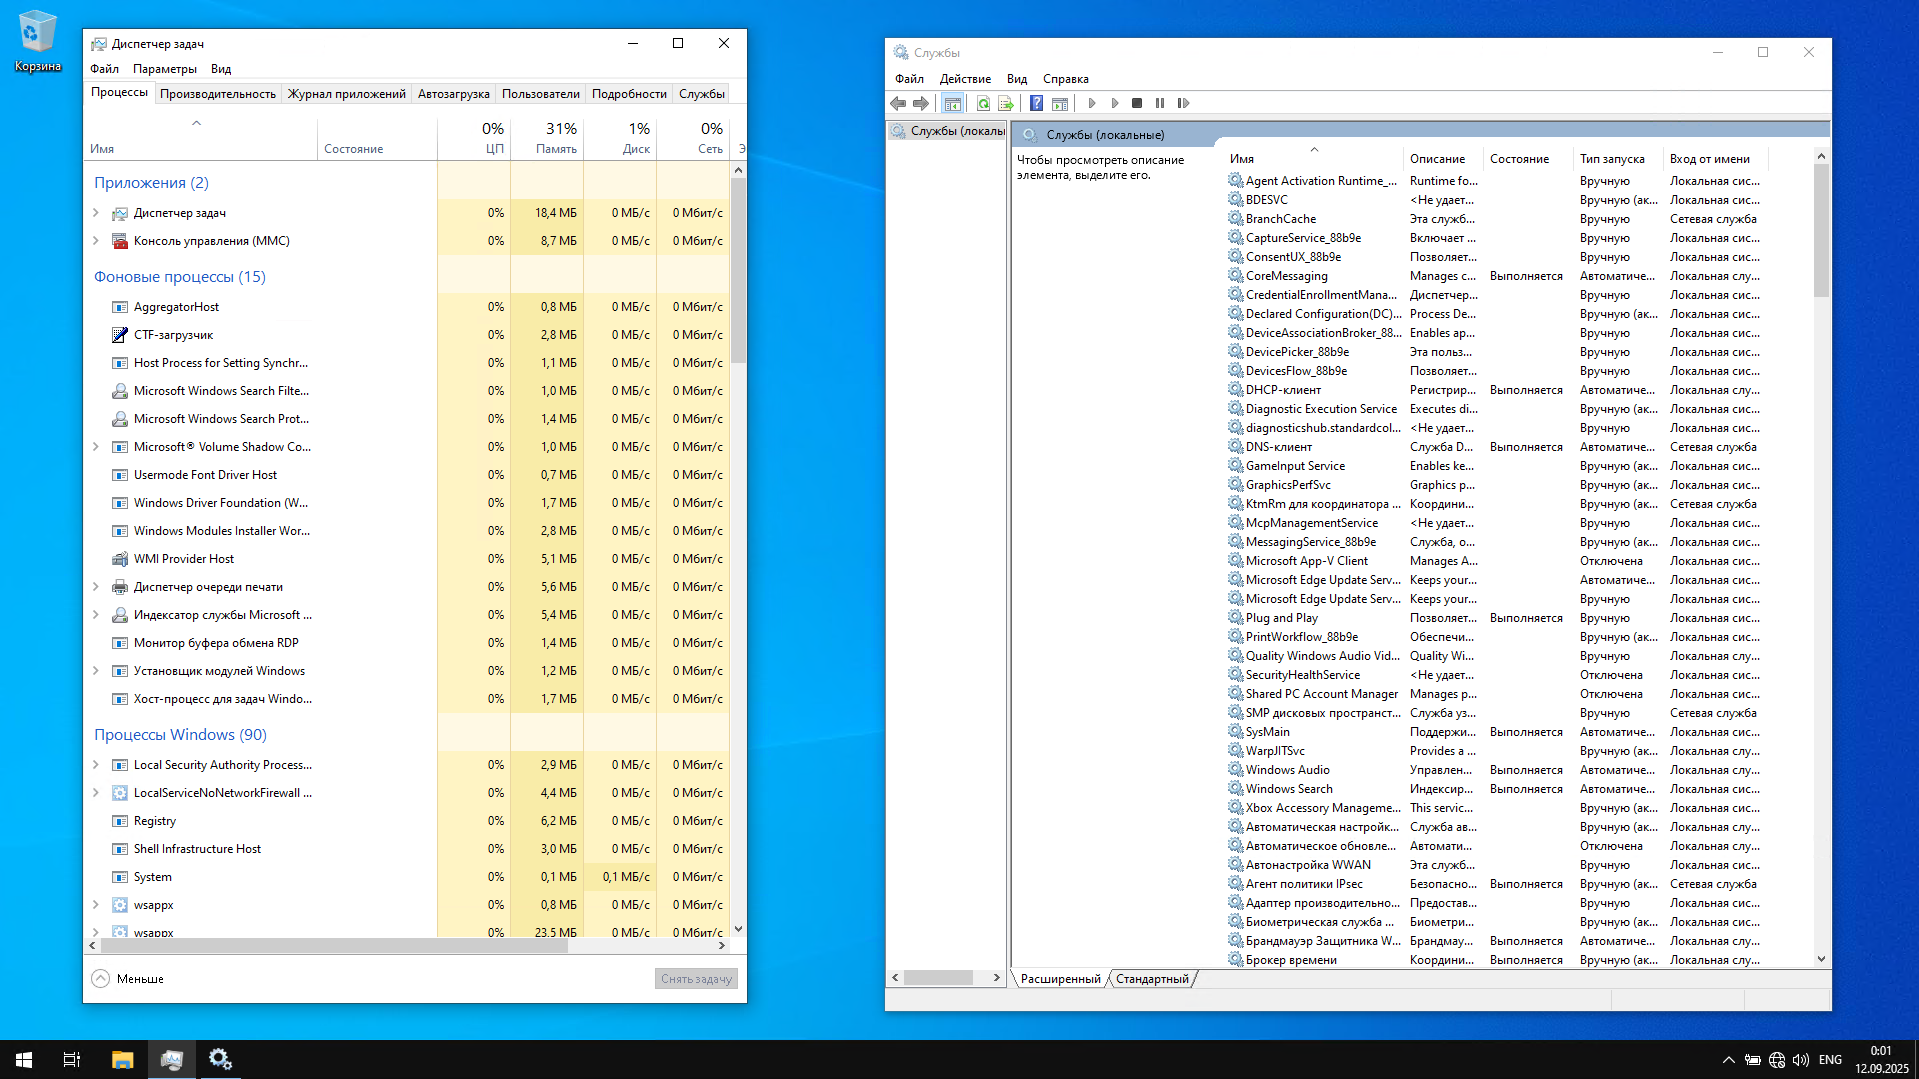The image size is (1919, 1079).
Task: Toggle the console tree pane icon in Services
Action: tap(953, 103)
